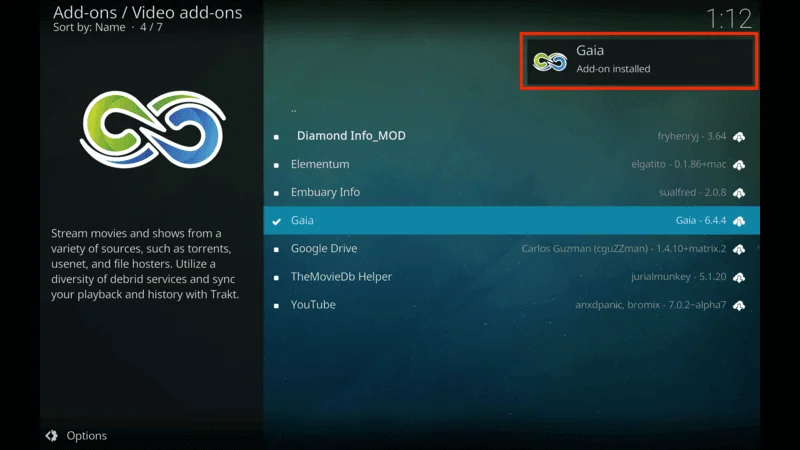Screen dimensions: 800x450
Task: Click the Add-ons / Video add-ons header
Action: coord(147,12)
